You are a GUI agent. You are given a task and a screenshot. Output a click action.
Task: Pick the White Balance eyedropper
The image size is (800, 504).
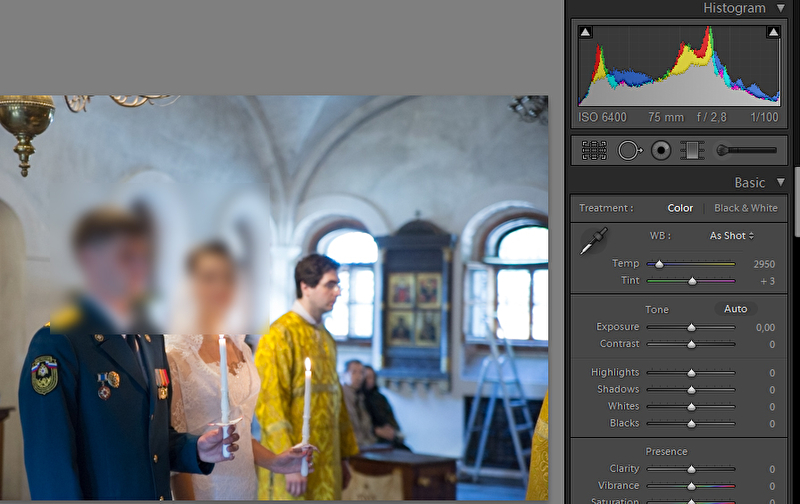[594, 240]
